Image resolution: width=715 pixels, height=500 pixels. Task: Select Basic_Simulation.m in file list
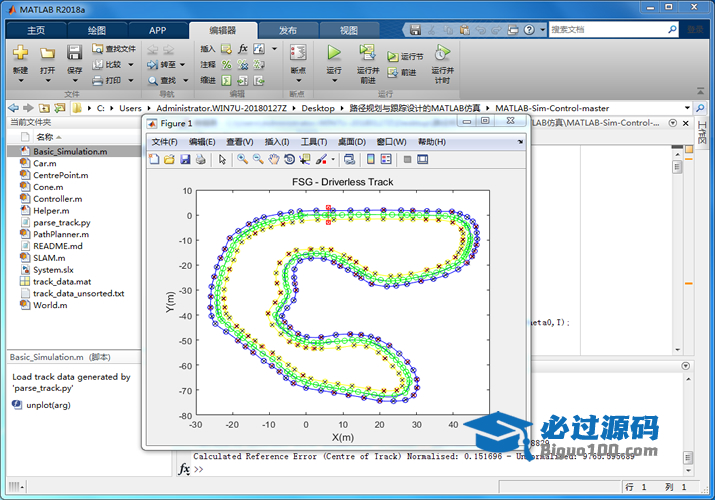[74, 151]
